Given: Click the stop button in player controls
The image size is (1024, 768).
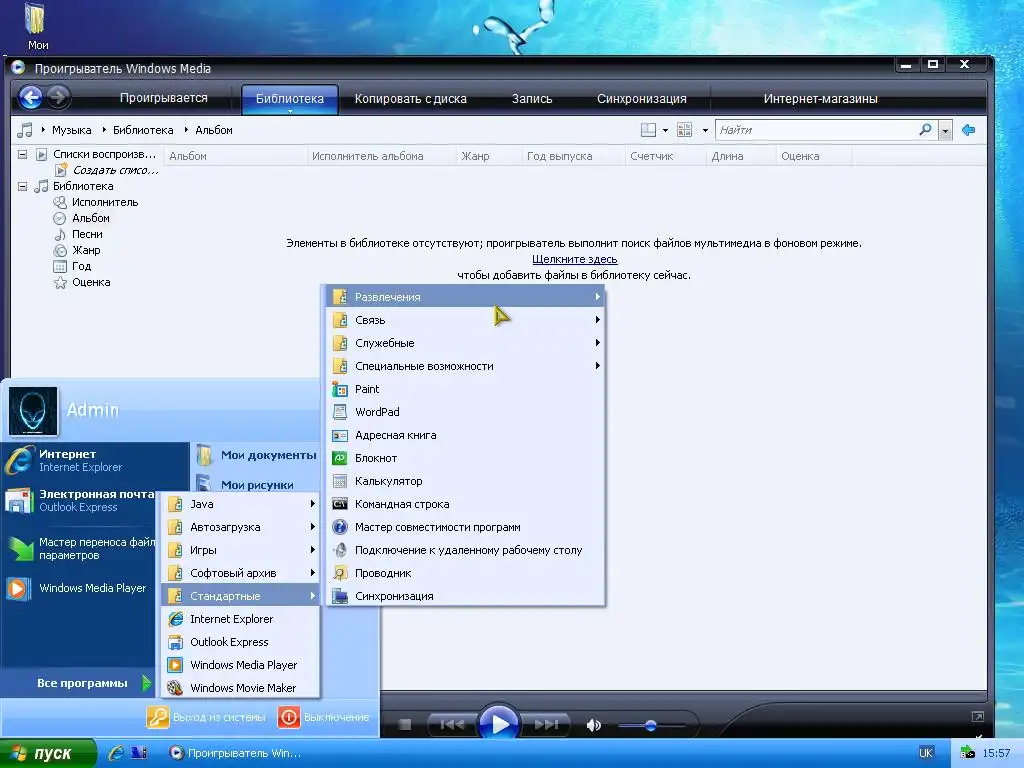Looking at the screenshot, I should pos(405,724).
